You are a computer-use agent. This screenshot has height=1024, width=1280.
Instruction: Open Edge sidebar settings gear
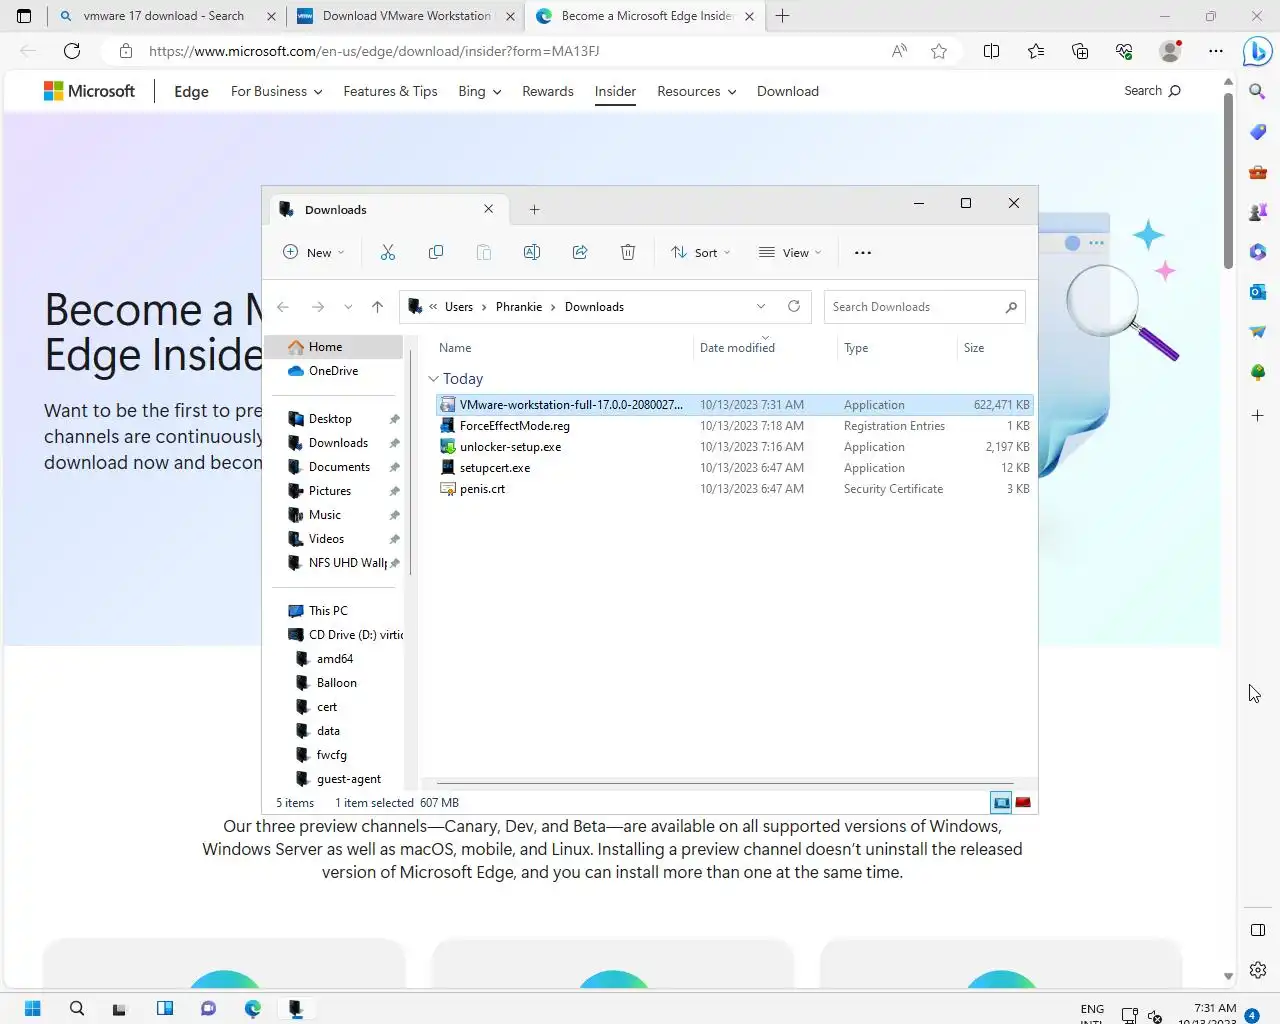pyautogui.click(x=1258, y=970)
